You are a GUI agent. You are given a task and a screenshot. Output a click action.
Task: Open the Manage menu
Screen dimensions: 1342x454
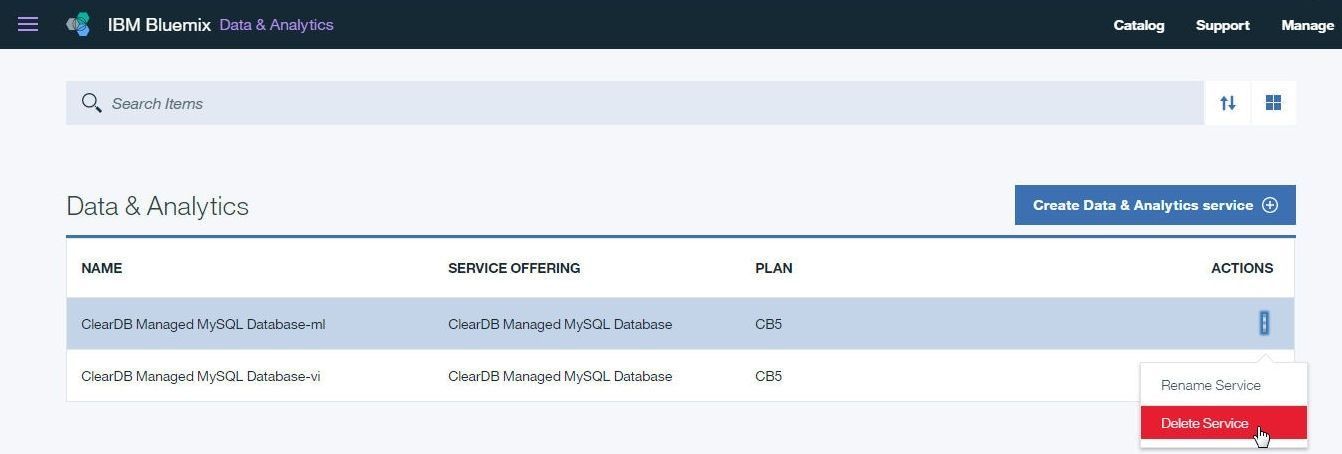coord(1307,25)
